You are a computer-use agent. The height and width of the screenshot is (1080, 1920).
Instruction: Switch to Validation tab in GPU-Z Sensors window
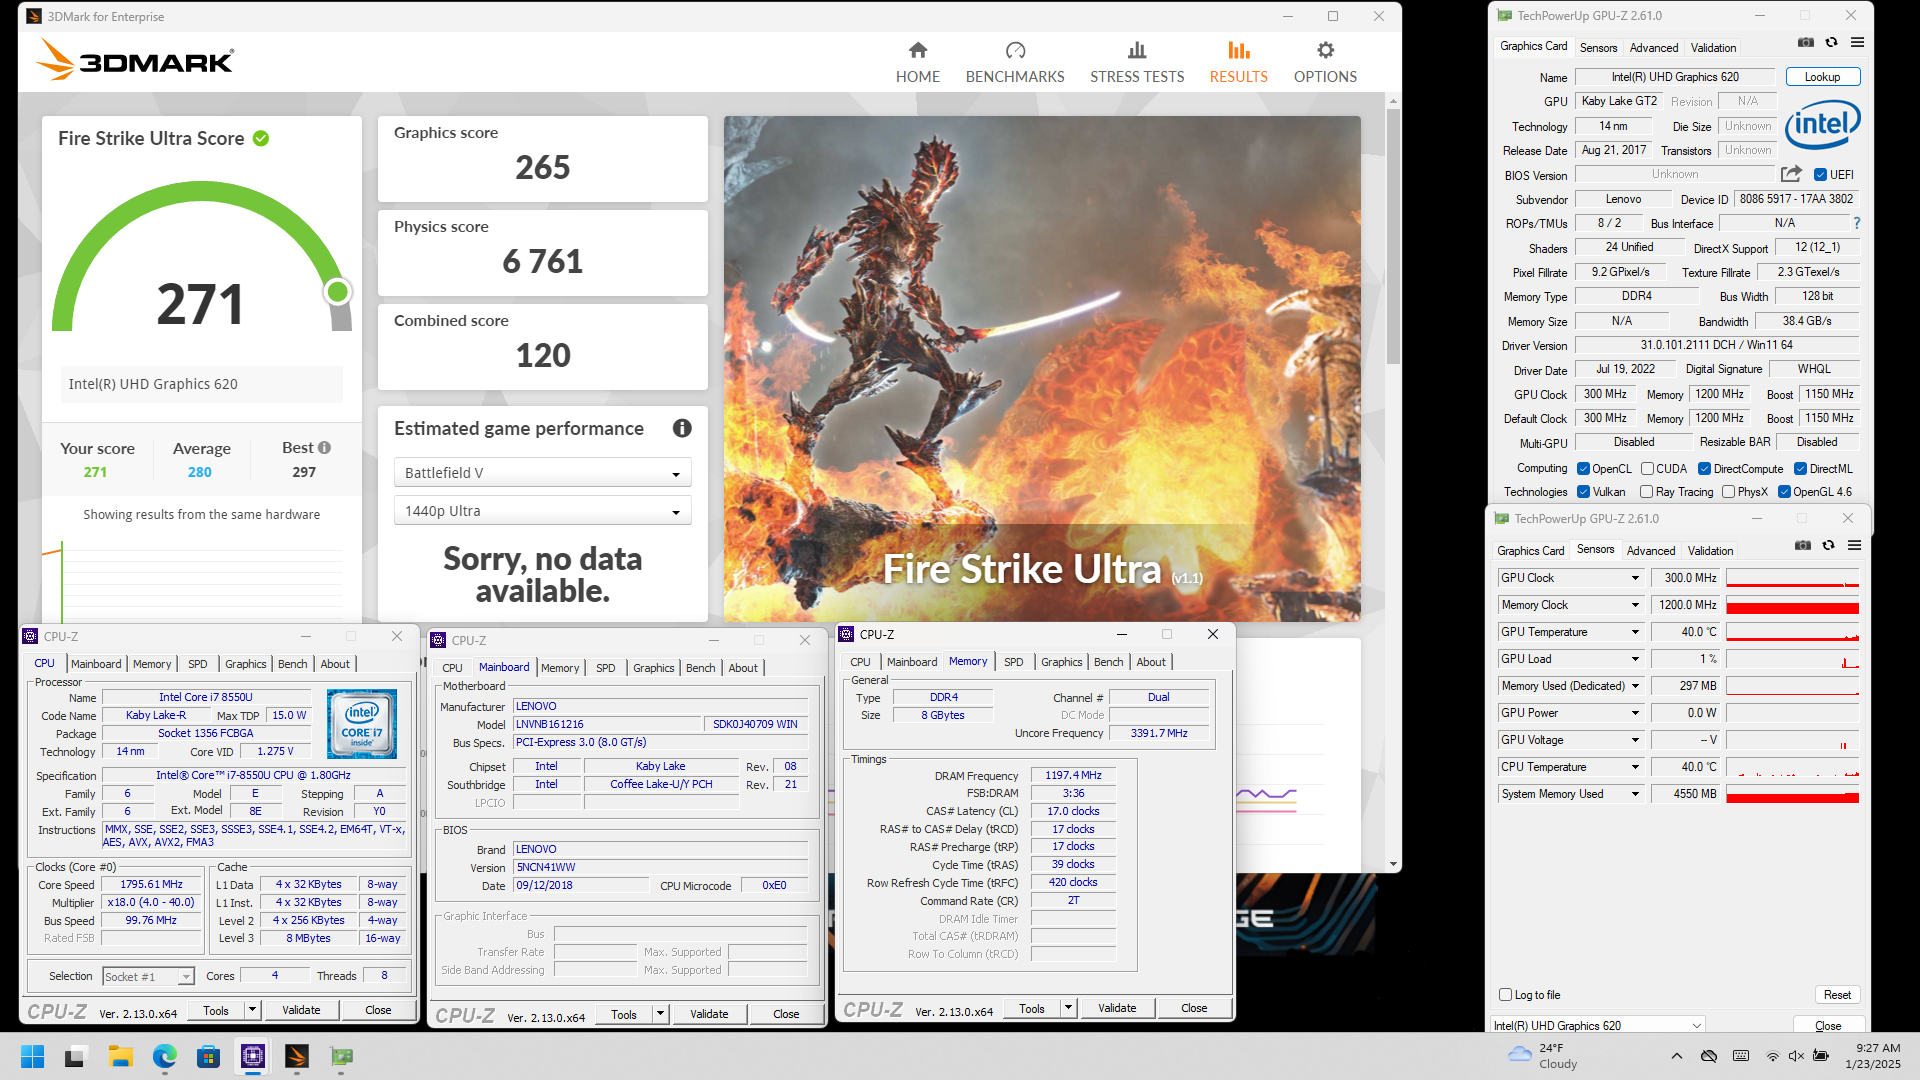pyautogui.click(x=1710, y=550)
